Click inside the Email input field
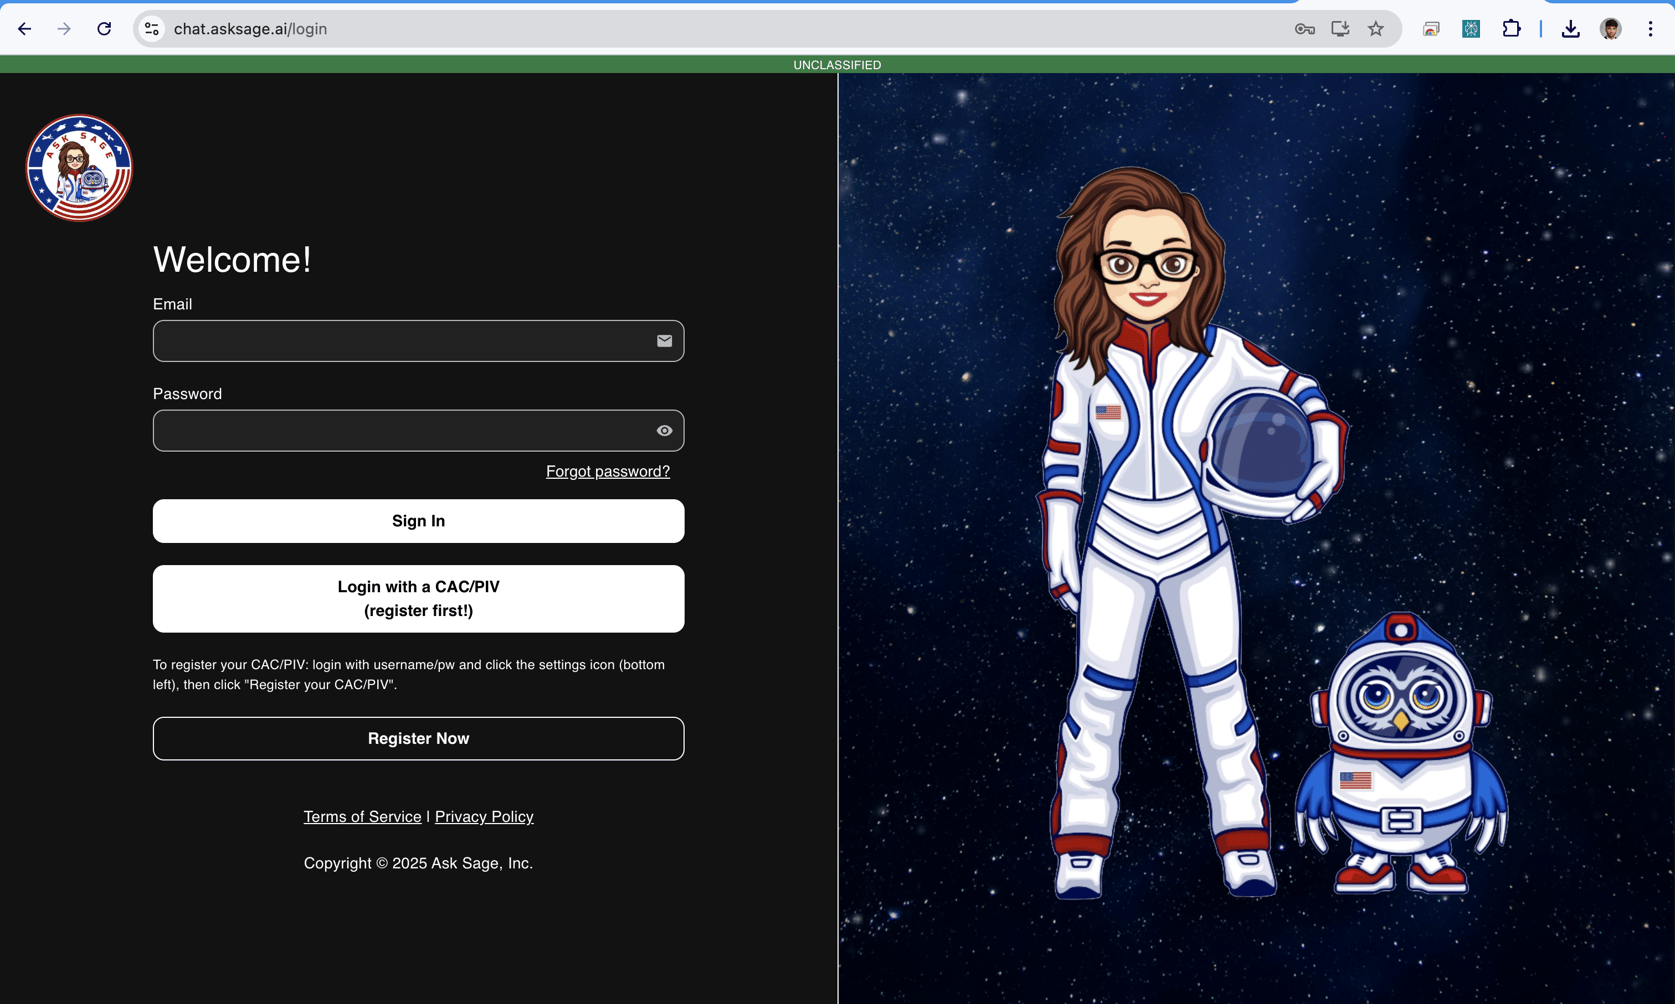This screenshot has width=1675, height=1004. coord(400,341)
